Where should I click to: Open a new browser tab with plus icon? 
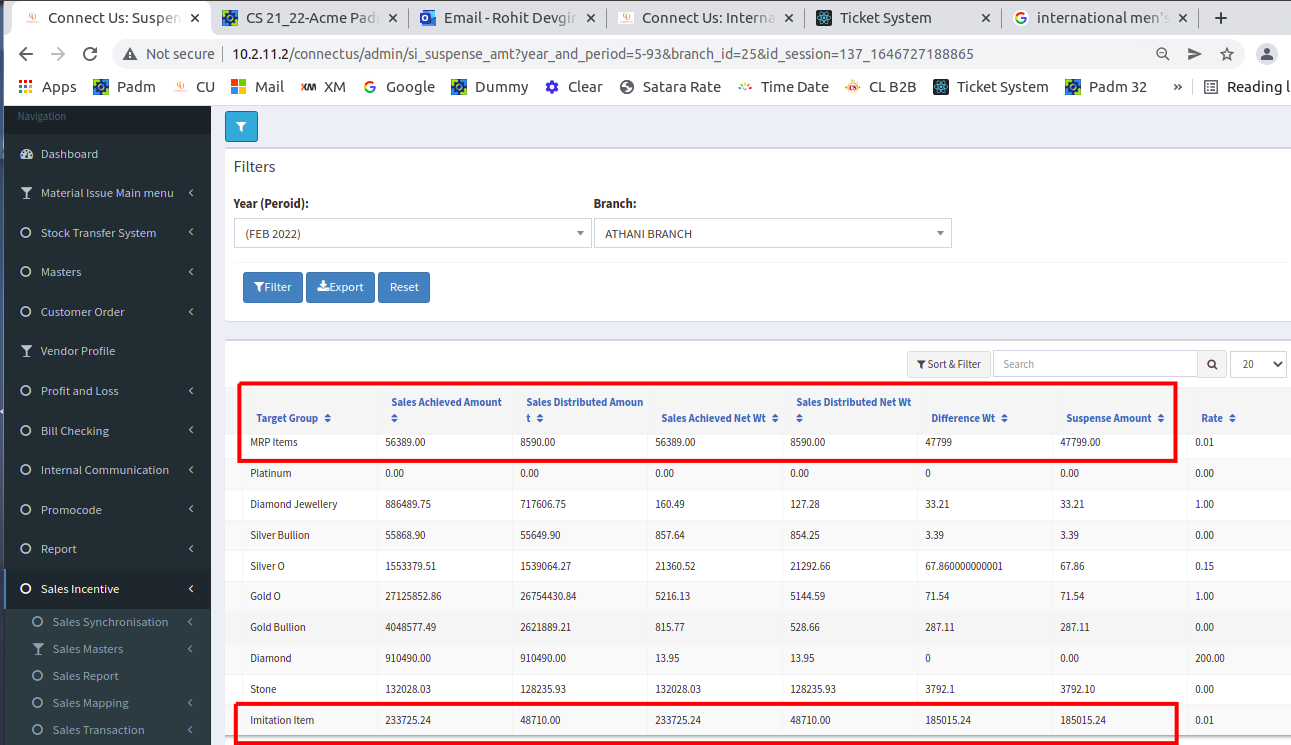click(x=1220, y=18)
